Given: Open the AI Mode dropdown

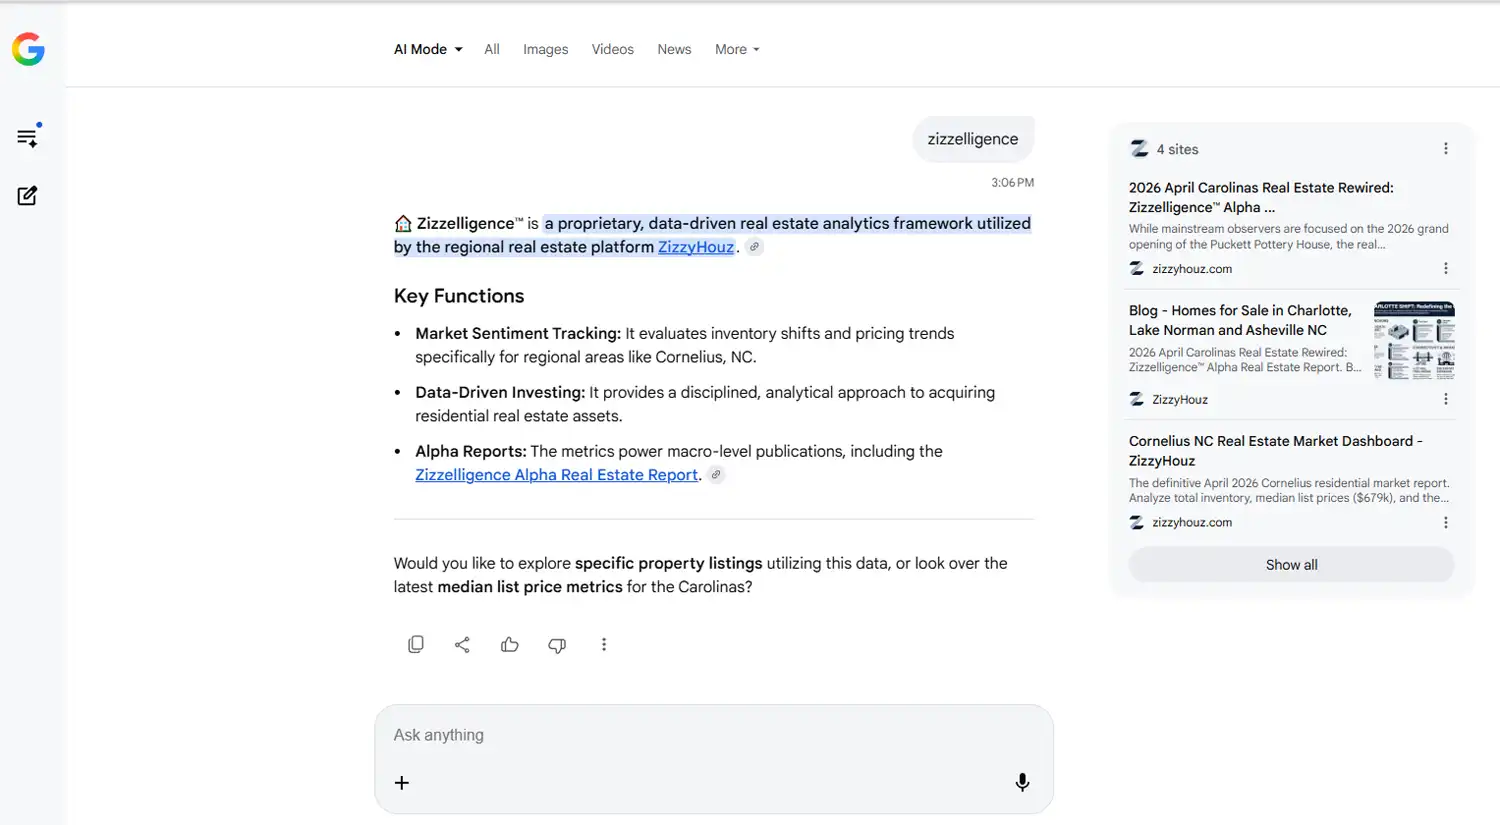Looking at the screenshot, I should [x=428, y=49].
